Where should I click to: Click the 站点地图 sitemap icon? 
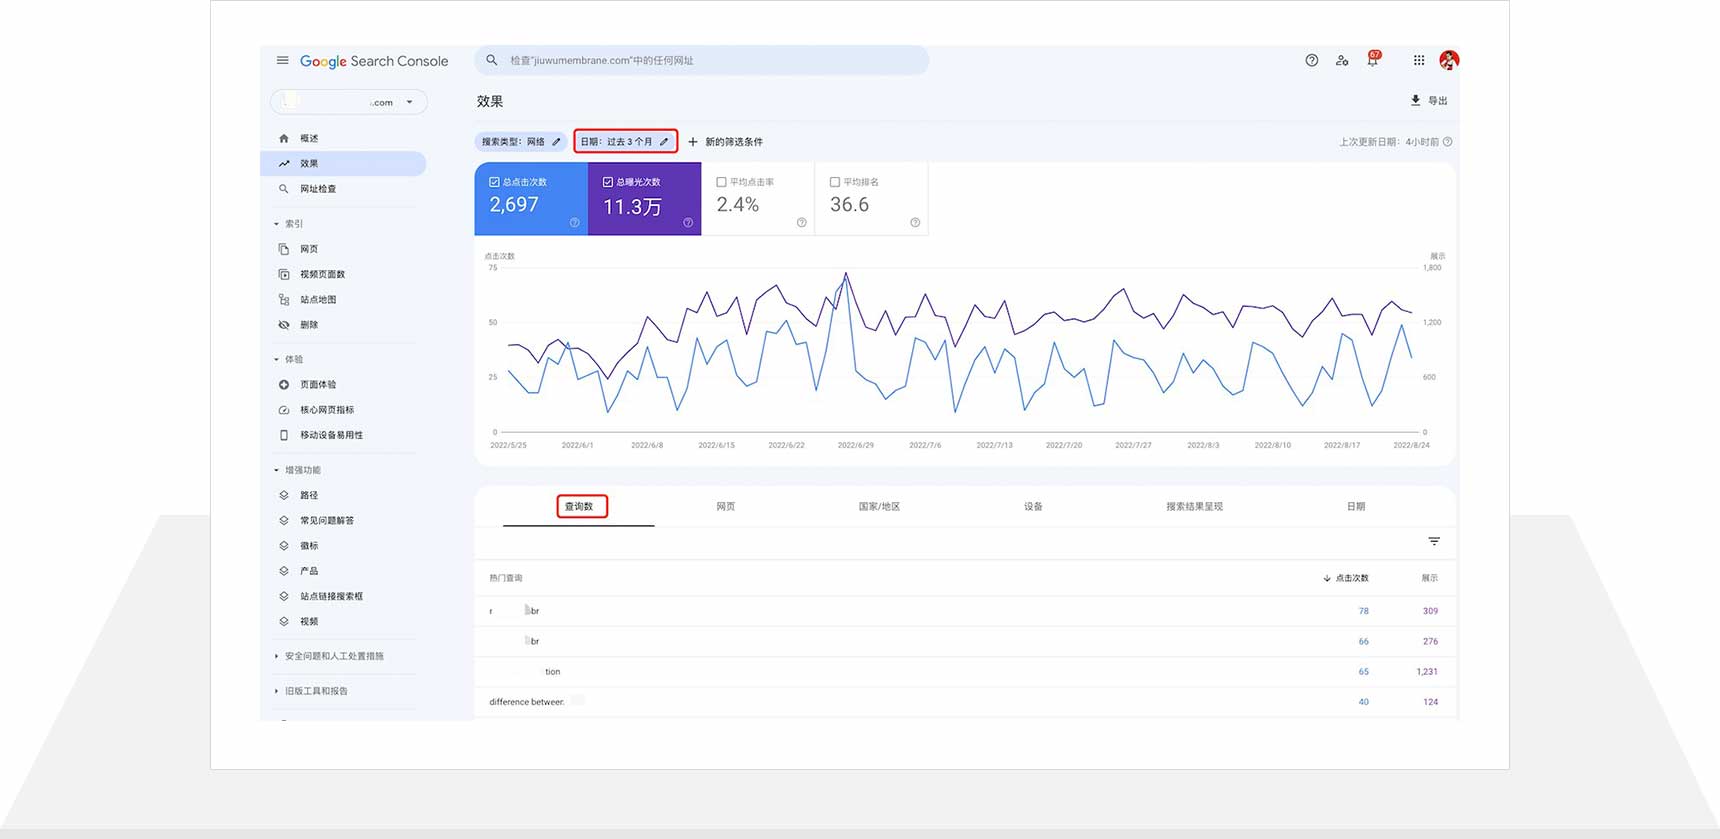(284, 300)
